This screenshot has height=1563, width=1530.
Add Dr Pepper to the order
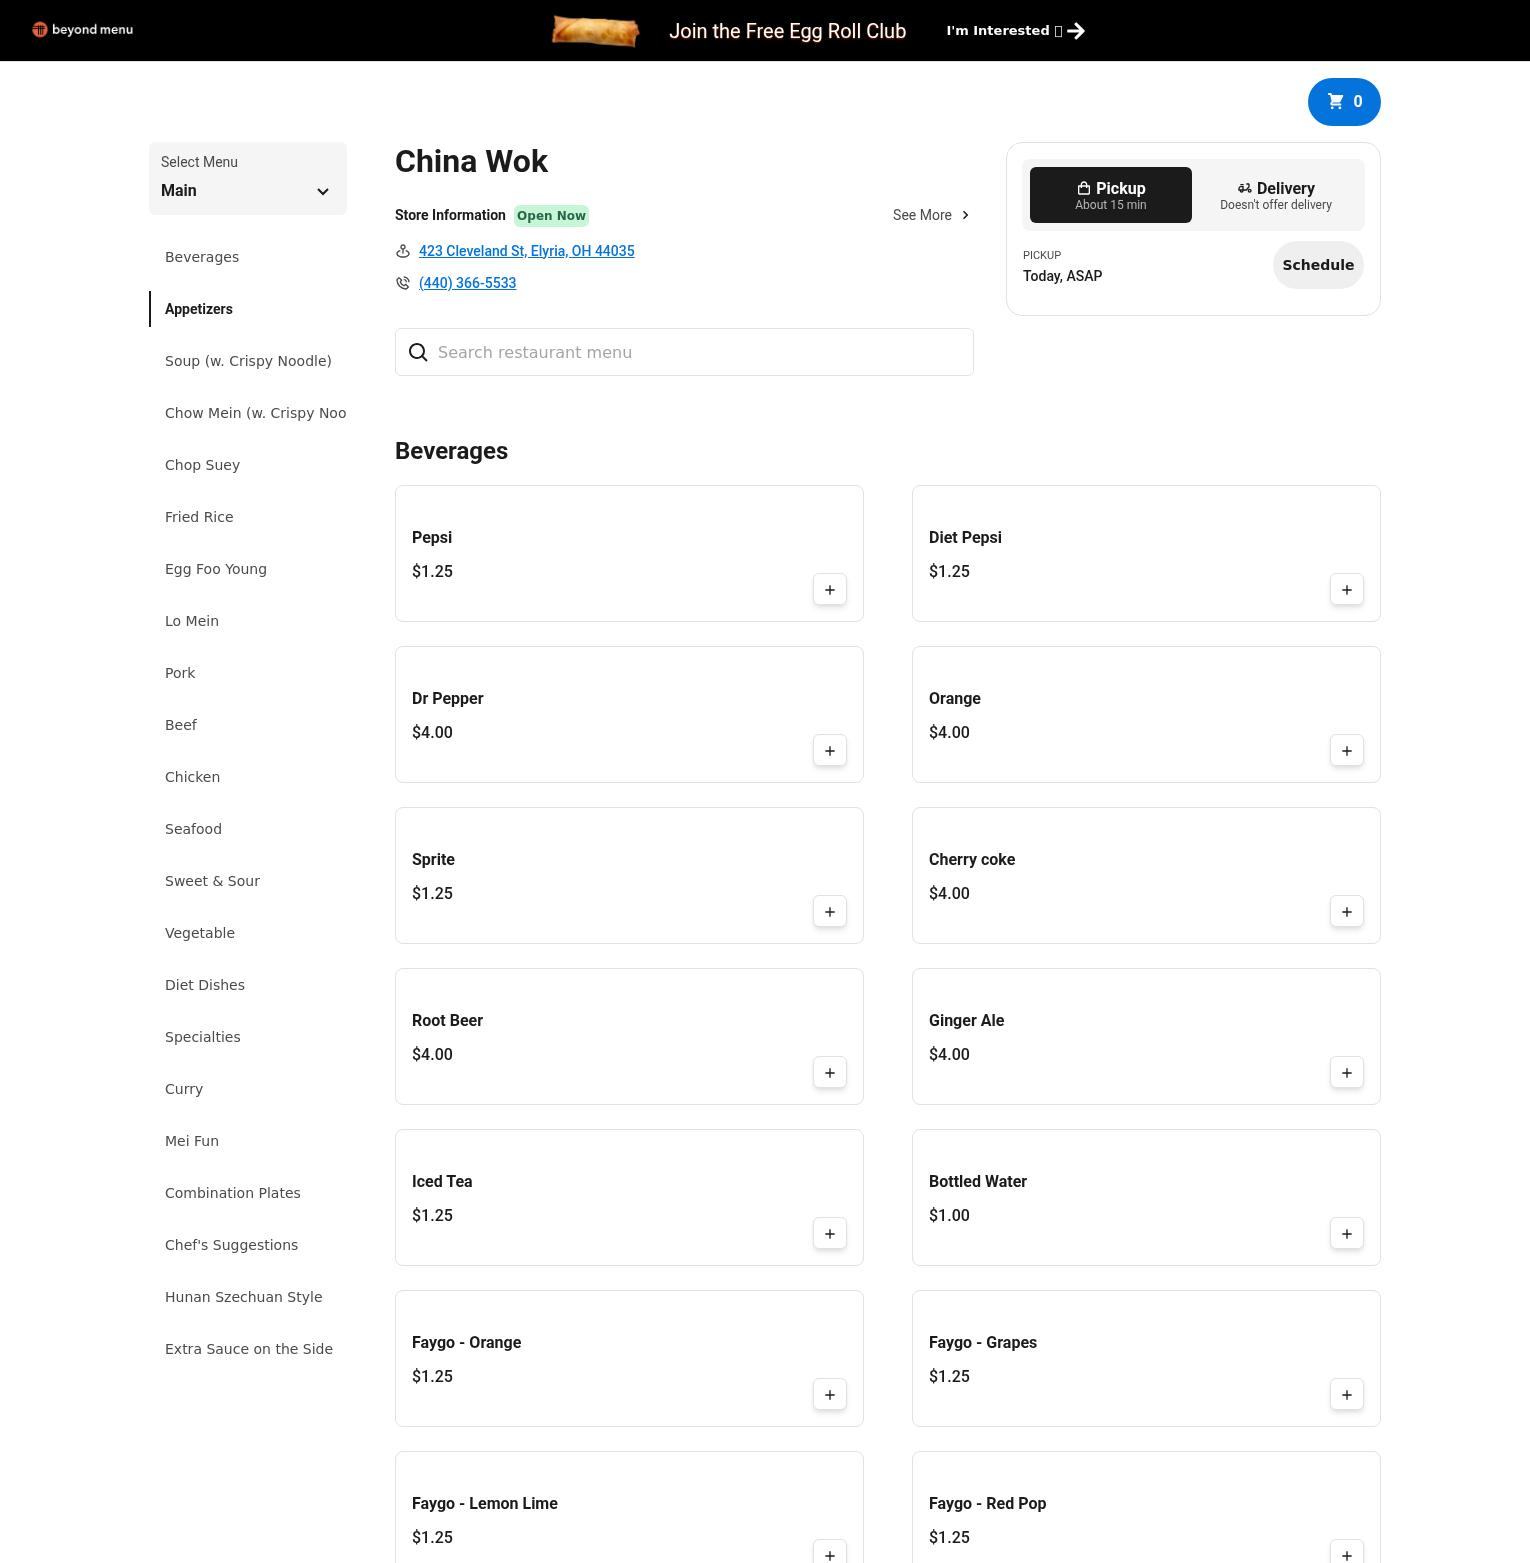[x=830, y=751]
